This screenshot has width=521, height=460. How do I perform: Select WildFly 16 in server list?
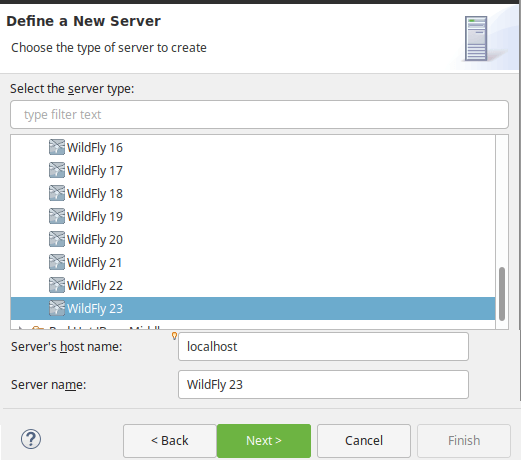[253, 147]
